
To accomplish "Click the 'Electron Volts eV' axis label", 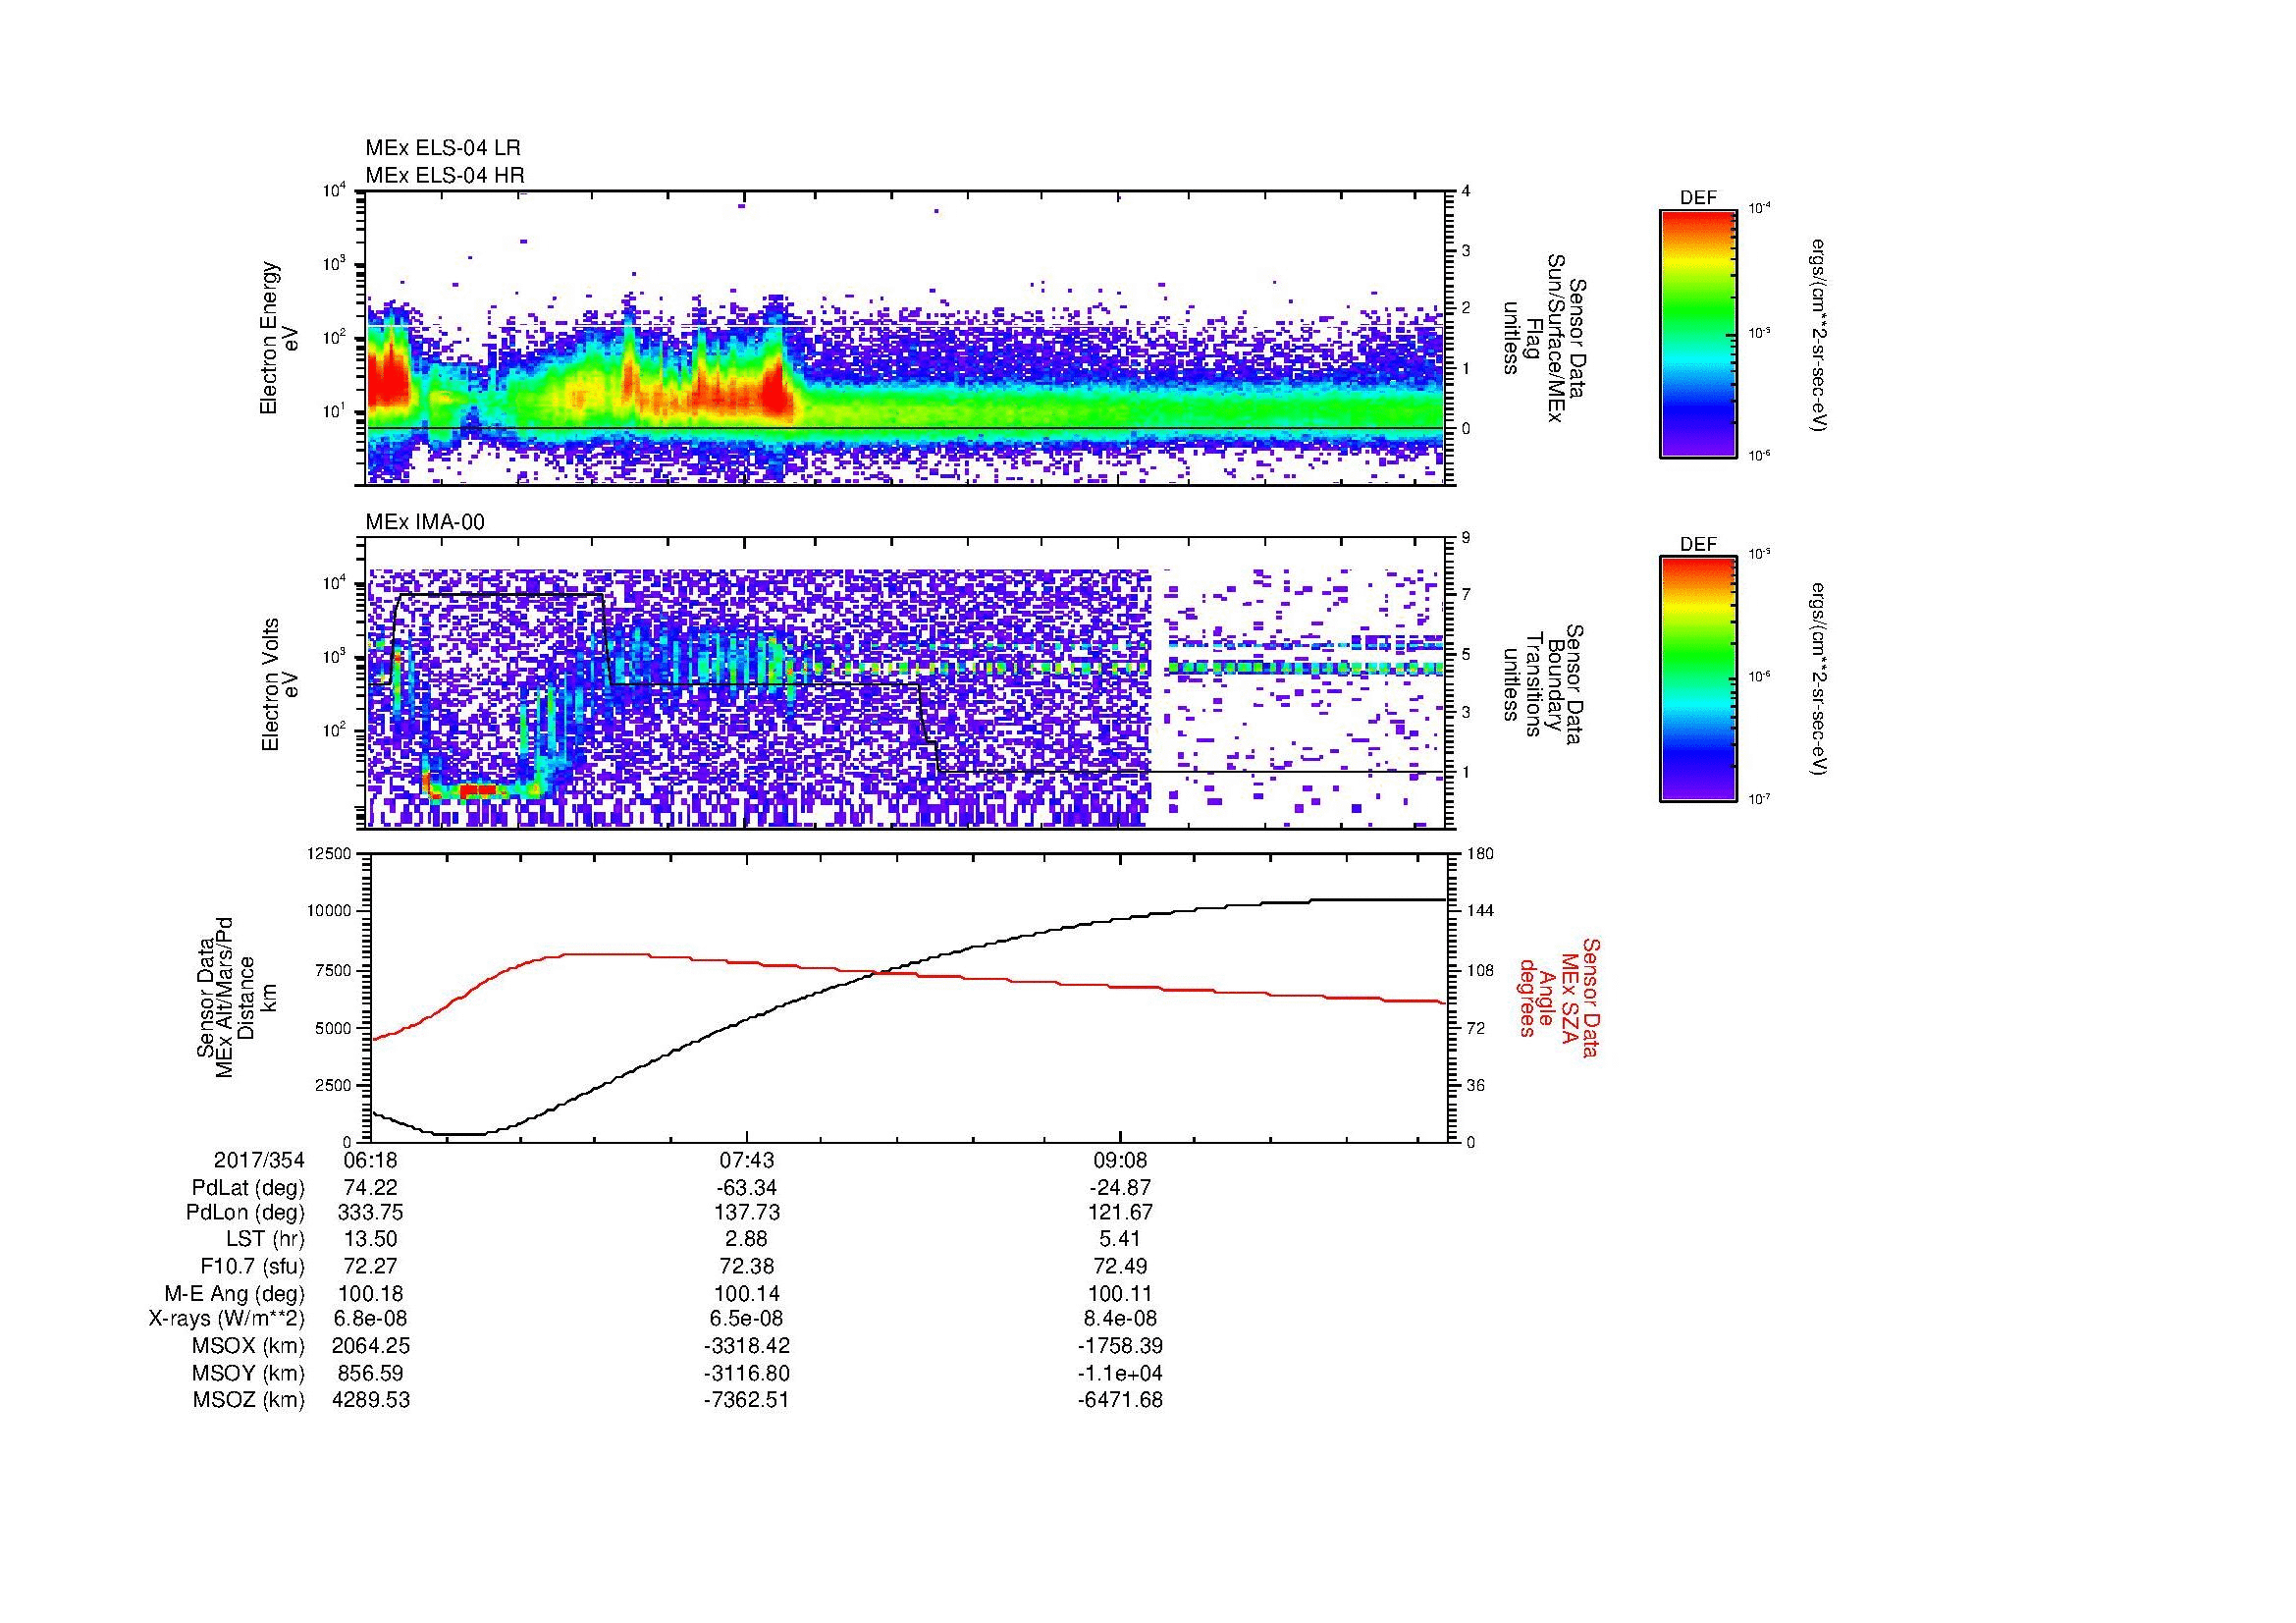I will point(280,684).
